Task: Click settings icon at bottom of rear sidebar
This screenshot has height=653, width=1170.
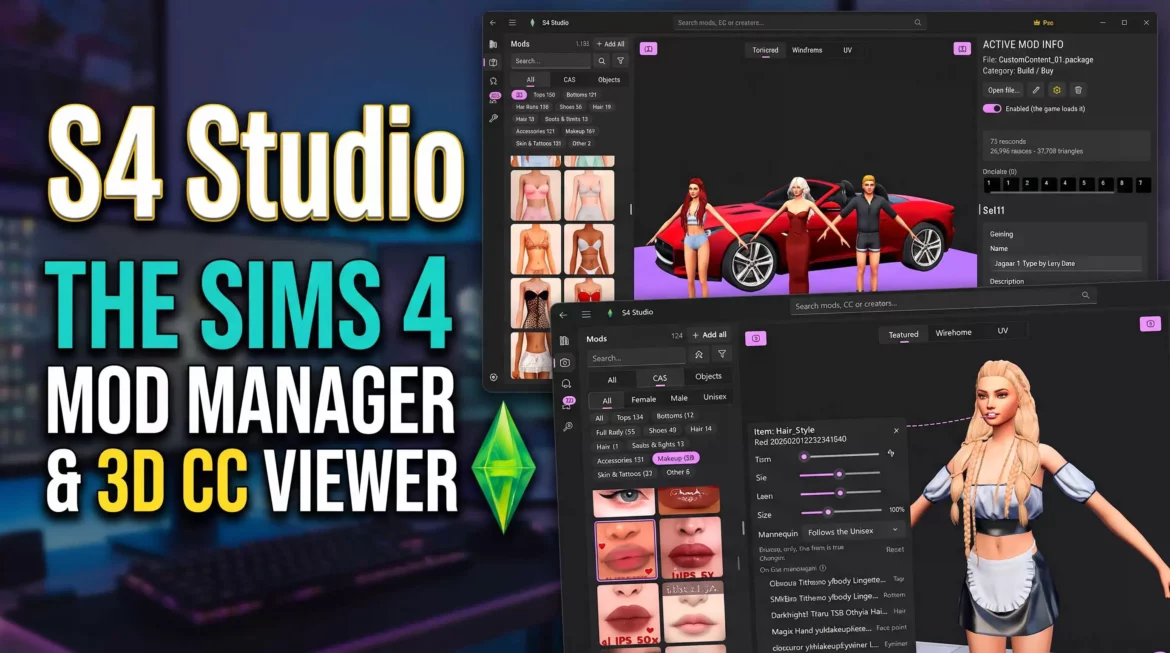Action: click(x=493, y=378)
